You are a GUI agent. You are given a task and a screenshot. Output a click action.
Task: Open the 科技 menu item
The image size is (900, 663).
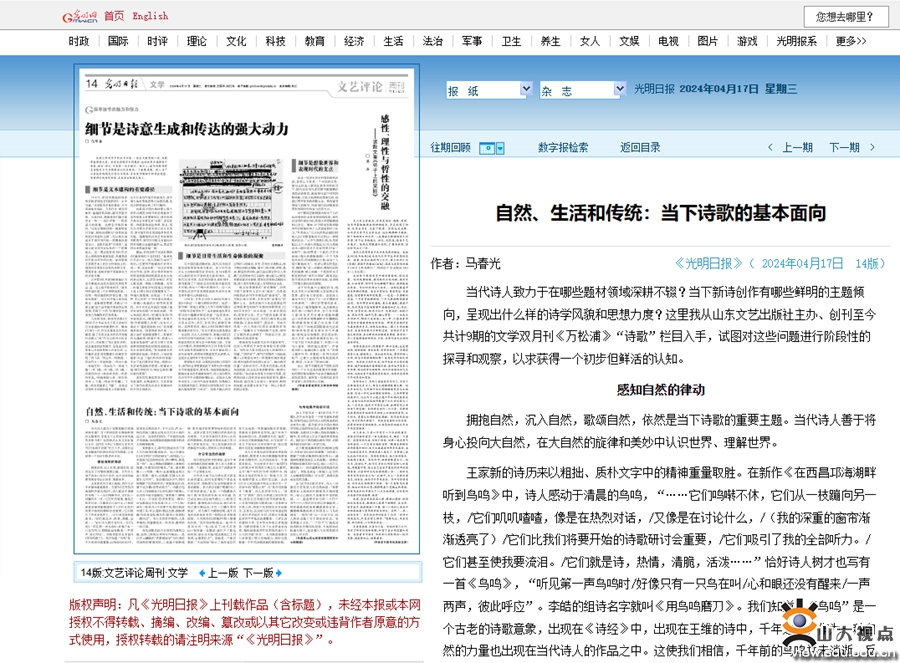[276, 41]
